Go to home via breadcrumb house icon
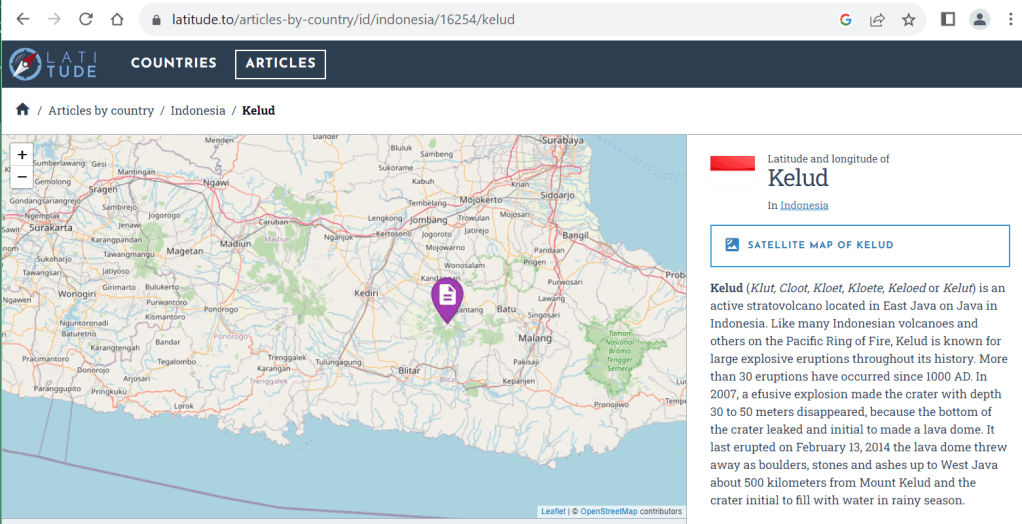Screen dimensions: 1022x524 coord(22,110)
